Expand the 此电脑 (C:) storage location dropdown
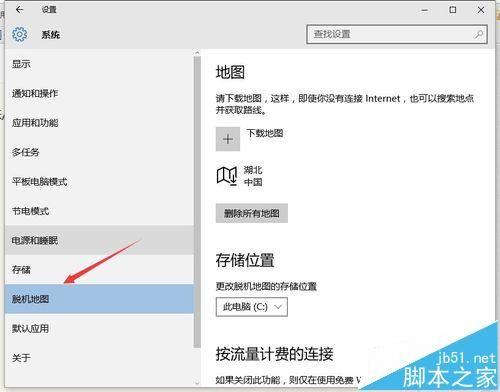The image size is (500, 392). click(x=252, y=307)
